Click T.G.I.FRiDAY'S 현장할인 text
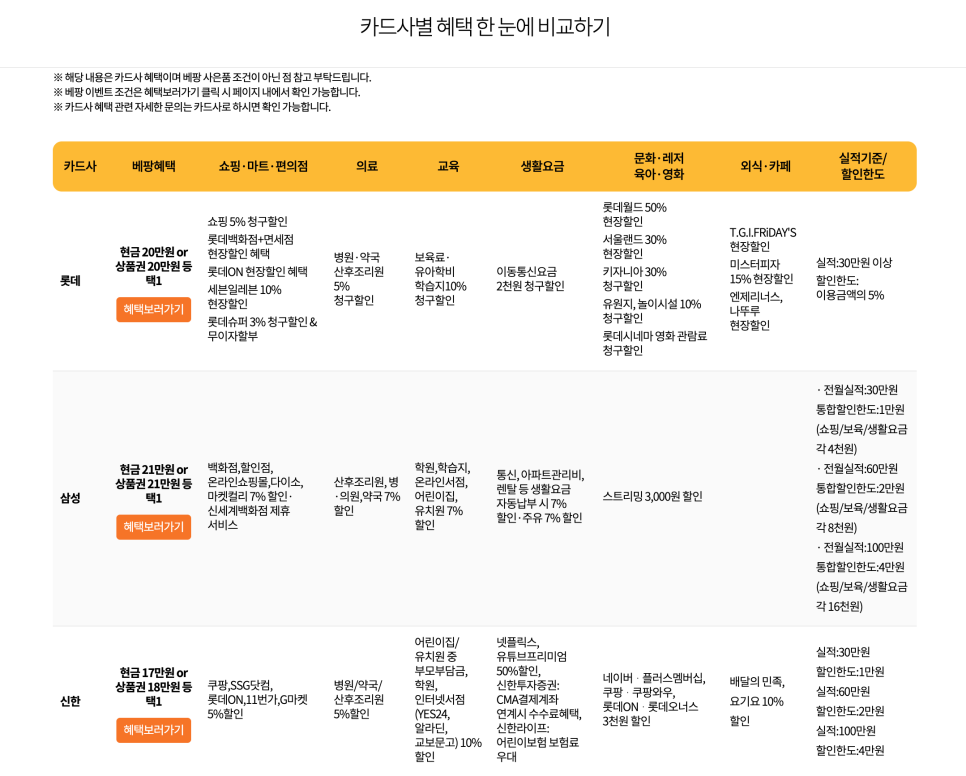Viewport: 966px width, 776px height. coord(763,240)
